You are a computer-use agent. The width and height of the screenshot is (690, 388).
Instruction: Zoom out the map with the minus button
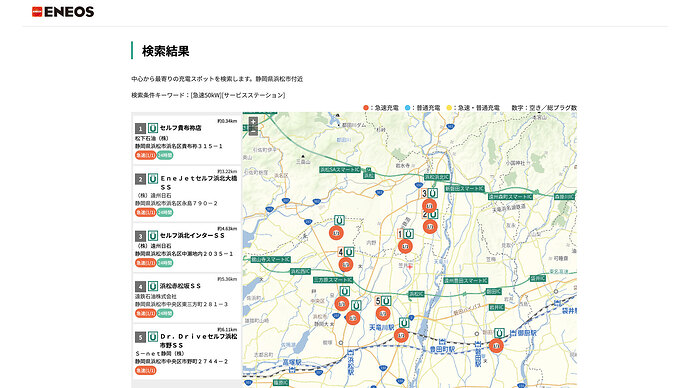click(253, 131)
